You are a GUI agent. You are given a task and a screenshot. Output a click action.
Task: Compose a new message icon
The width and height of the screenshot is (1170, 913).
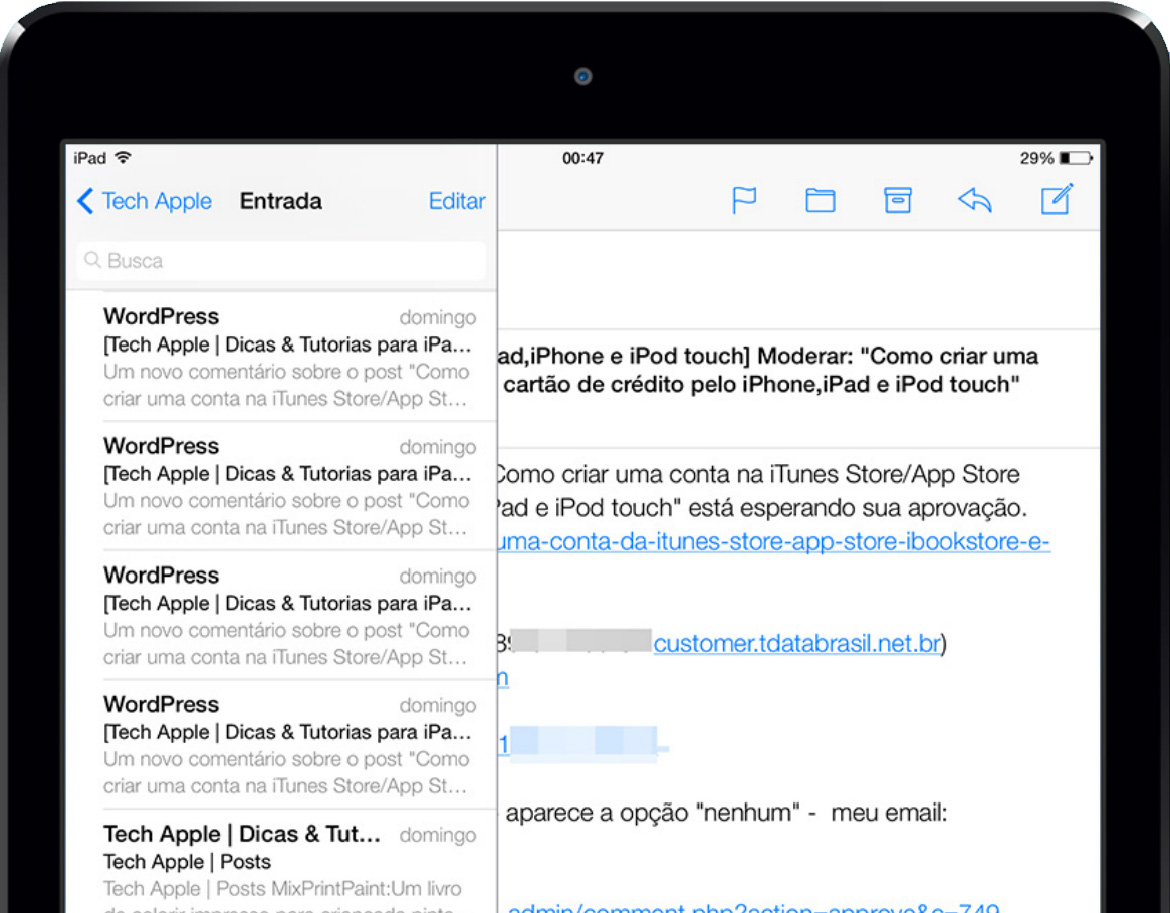pos(1057,198)
